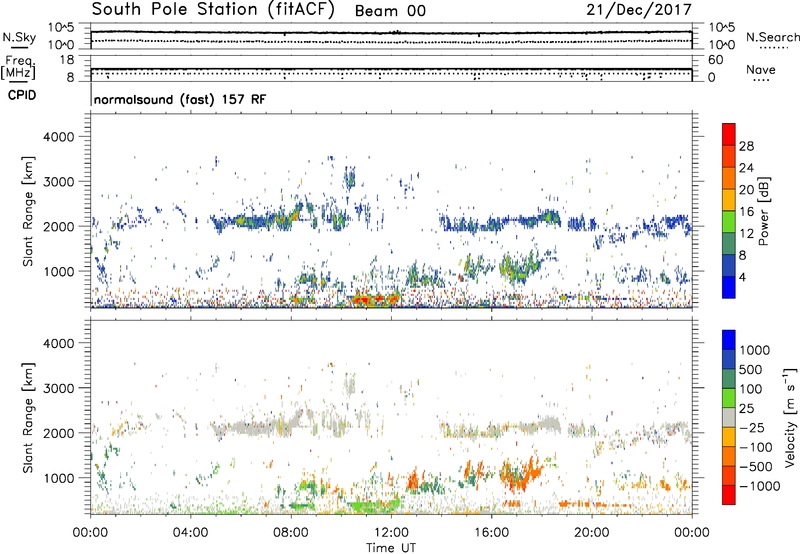
Task: Click the '08:00' time tick label
Action: coord(291,533)
